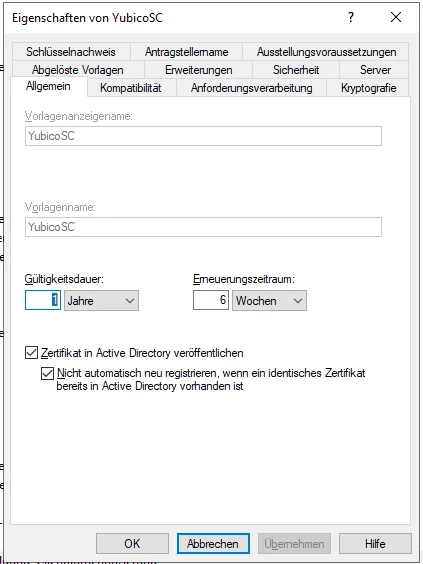
Task: Switch to the Server tab
Action: point(375,70)
